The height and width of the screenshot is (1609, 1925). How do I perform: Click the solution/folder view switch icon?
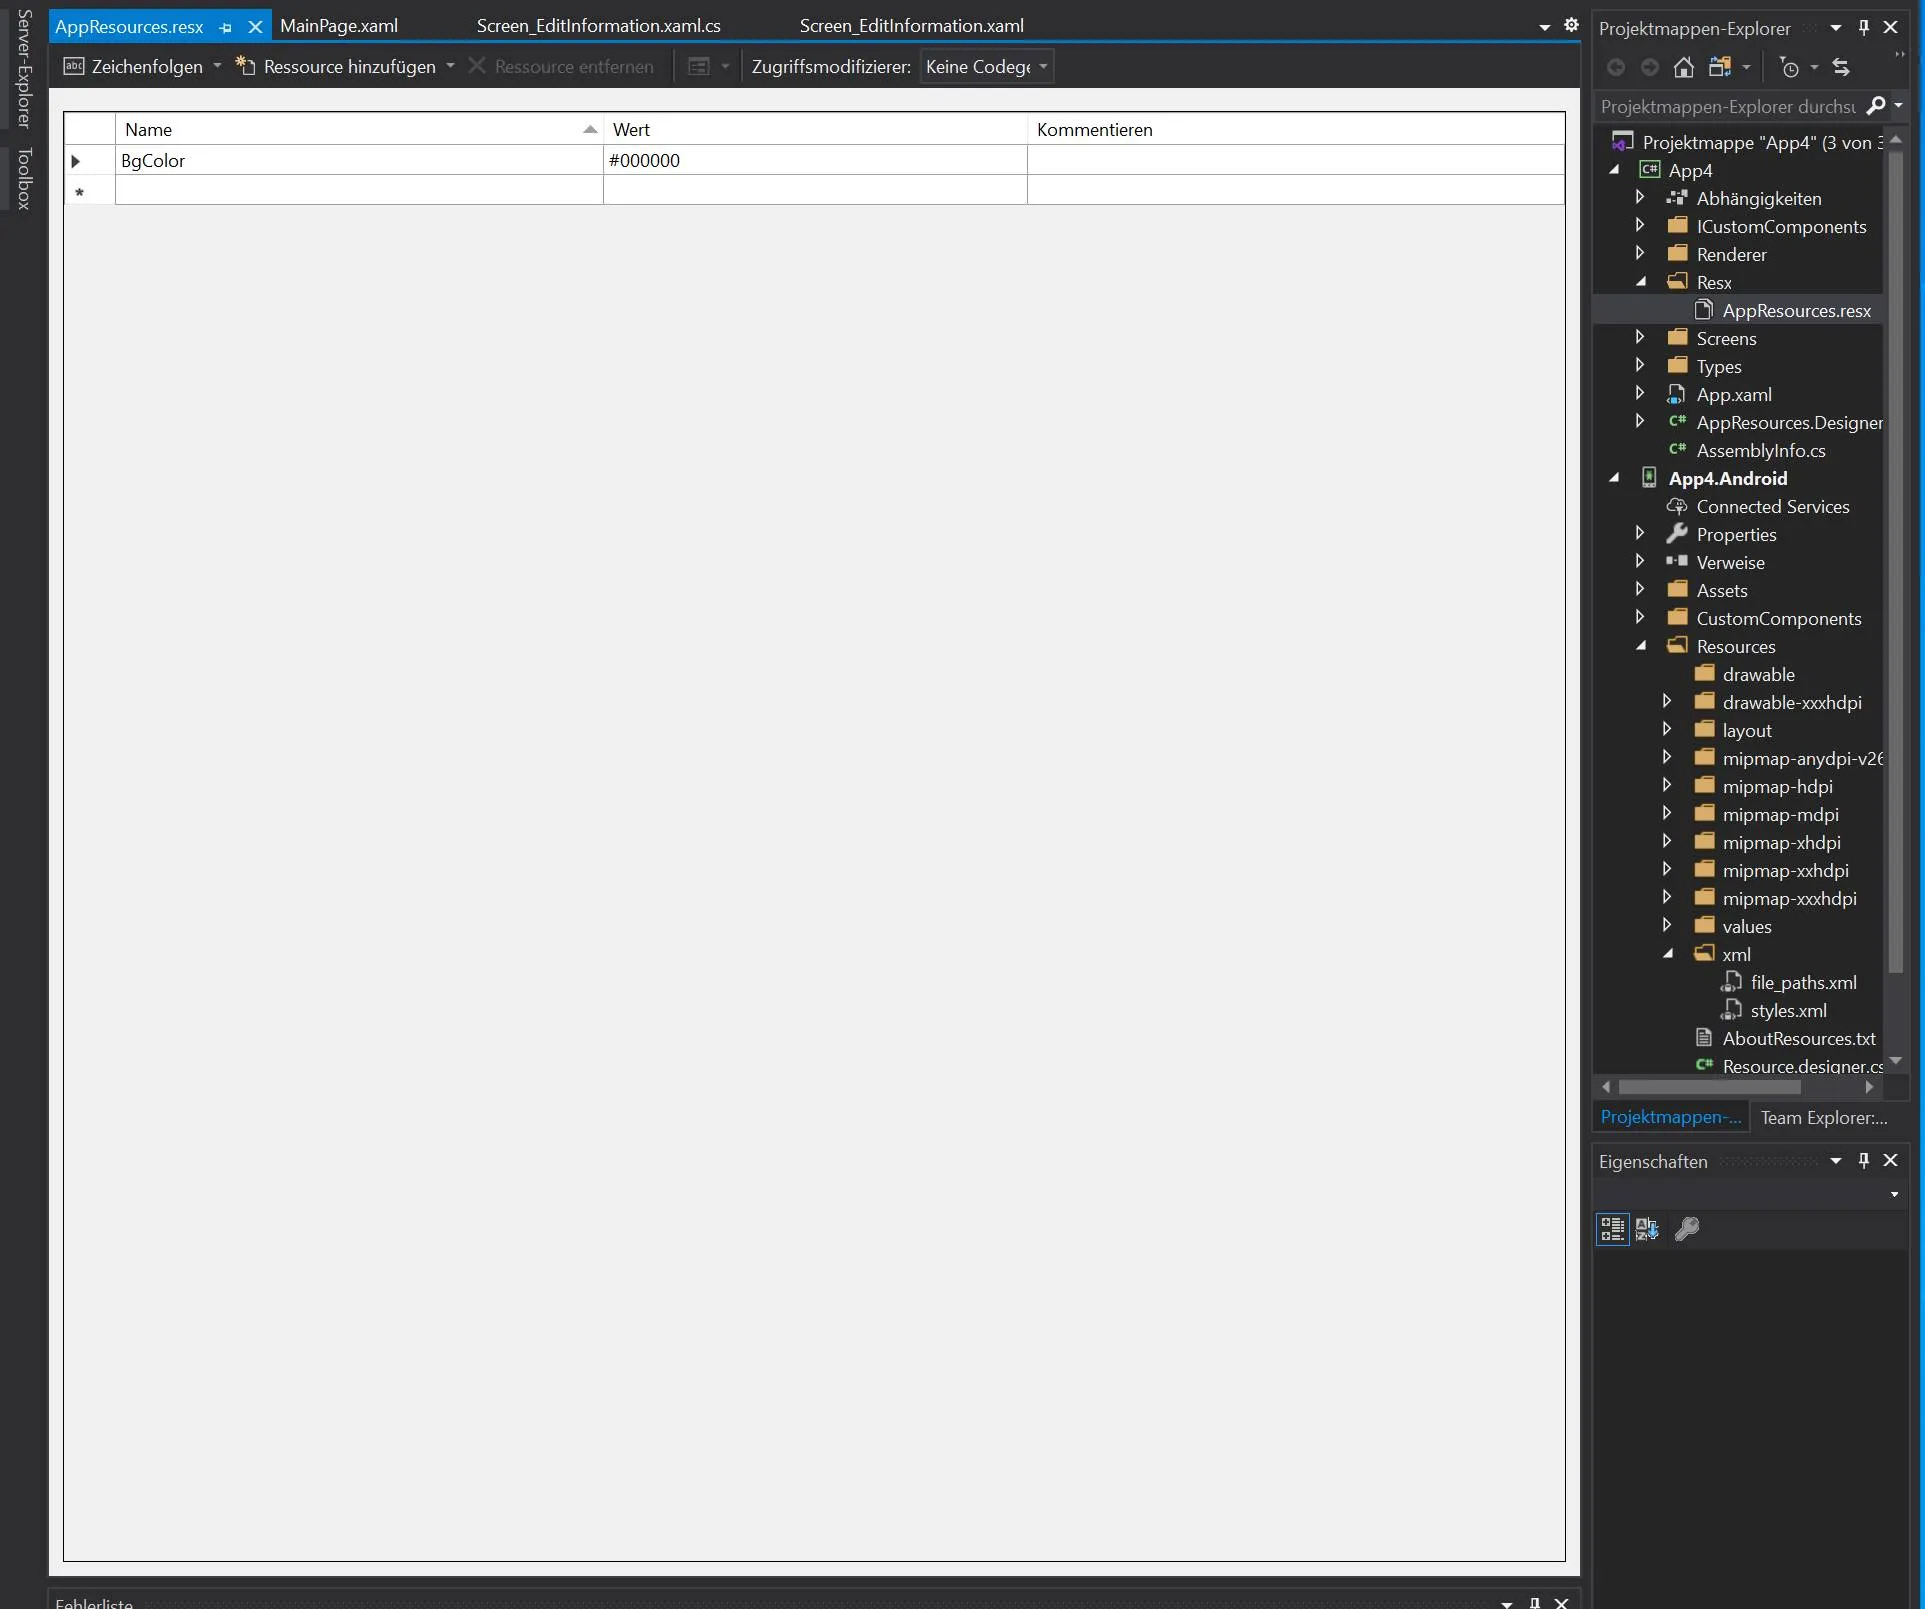click(1720, 67)
